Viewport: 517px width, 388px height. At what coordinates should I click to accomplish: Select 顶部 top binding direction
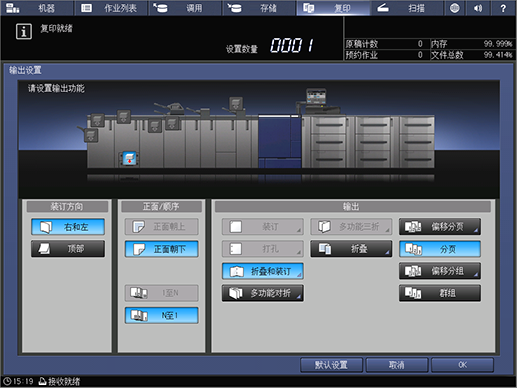tap(68, 249)
